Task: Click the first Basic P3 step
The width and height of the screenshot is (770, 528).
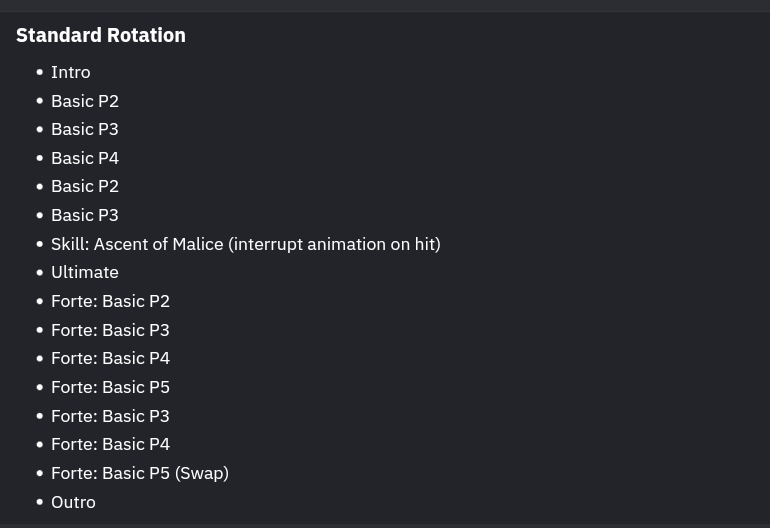Action: pyautogui.click(x=85, y=129)
